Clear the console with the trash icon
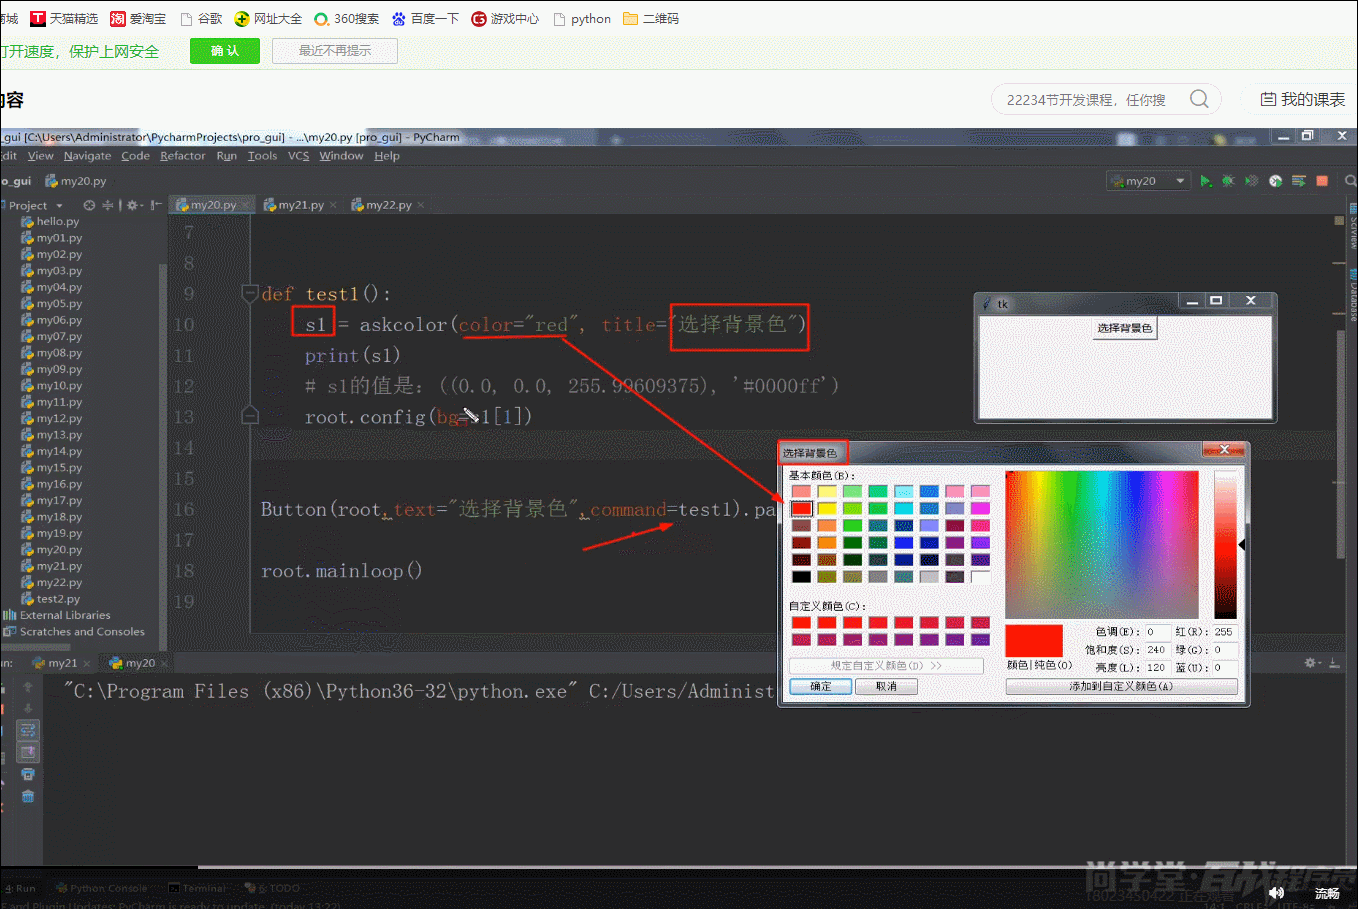1358x909 pixels. pos(28,796)
